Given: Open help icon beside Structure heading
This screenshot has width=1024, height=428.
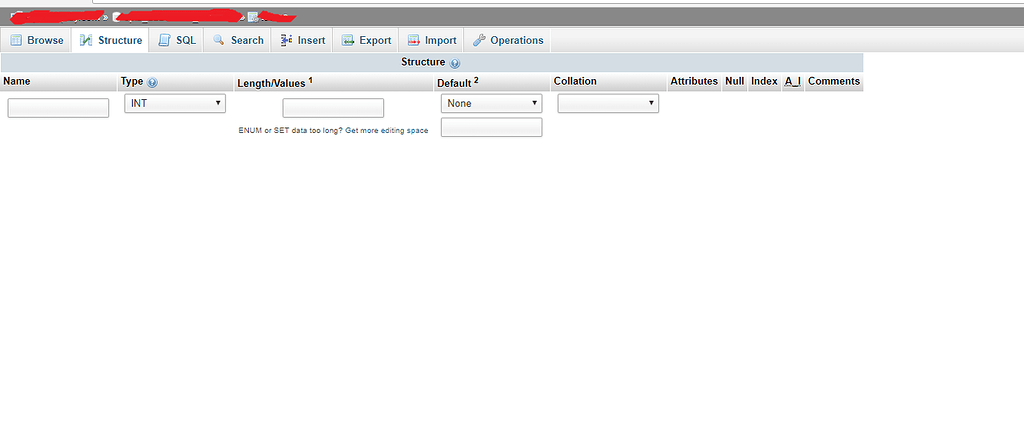Looking at the screenshot, I should click(455, 63).
